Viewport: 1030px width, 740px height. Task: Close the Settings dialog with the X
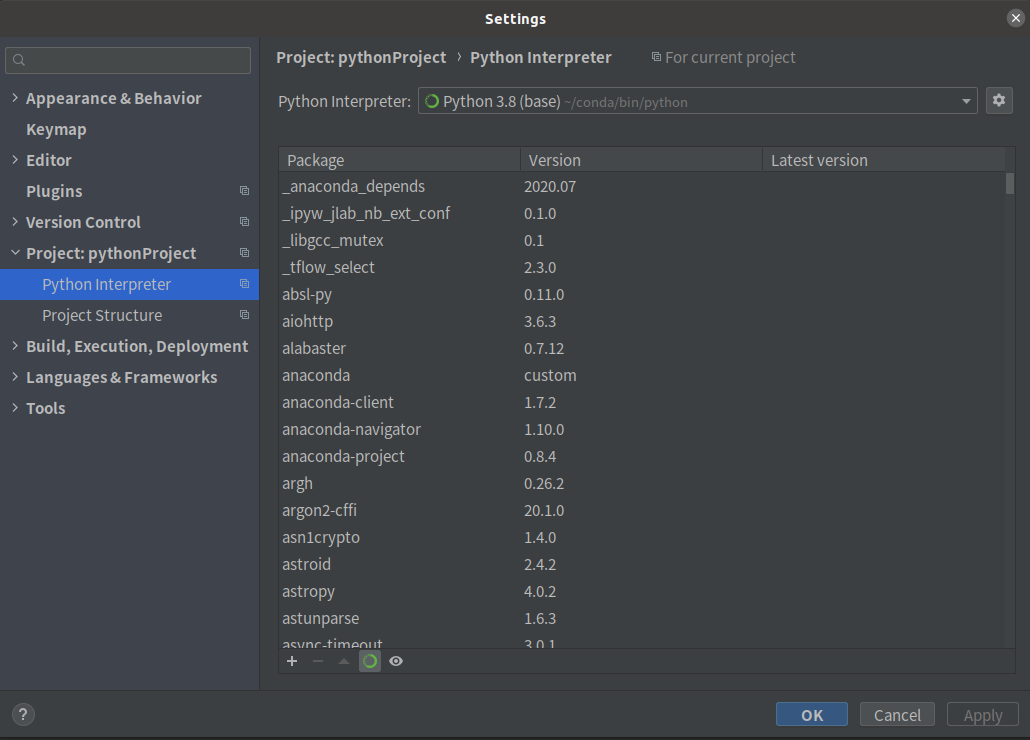(1016, 18)
